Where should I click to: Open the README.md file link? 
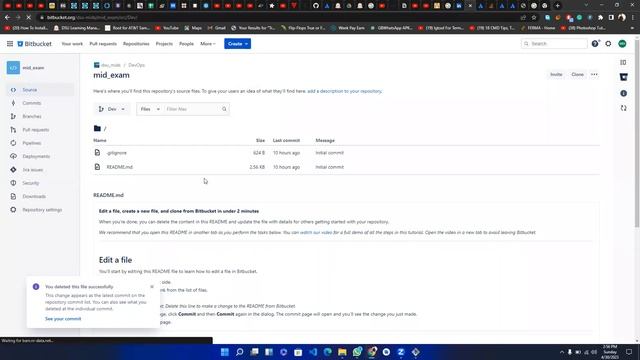(120, 167)
